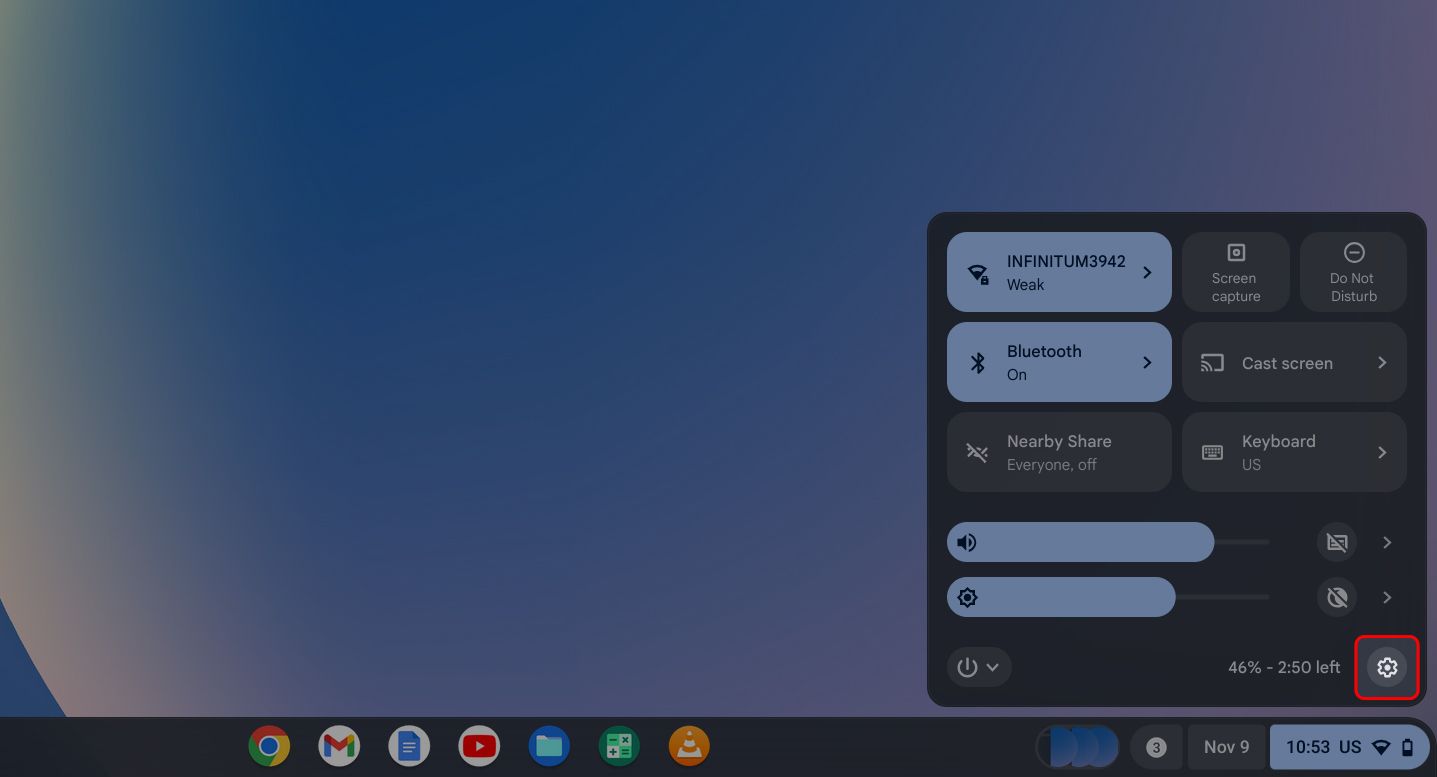Turn on Nearby Share

coord(1059,452)
